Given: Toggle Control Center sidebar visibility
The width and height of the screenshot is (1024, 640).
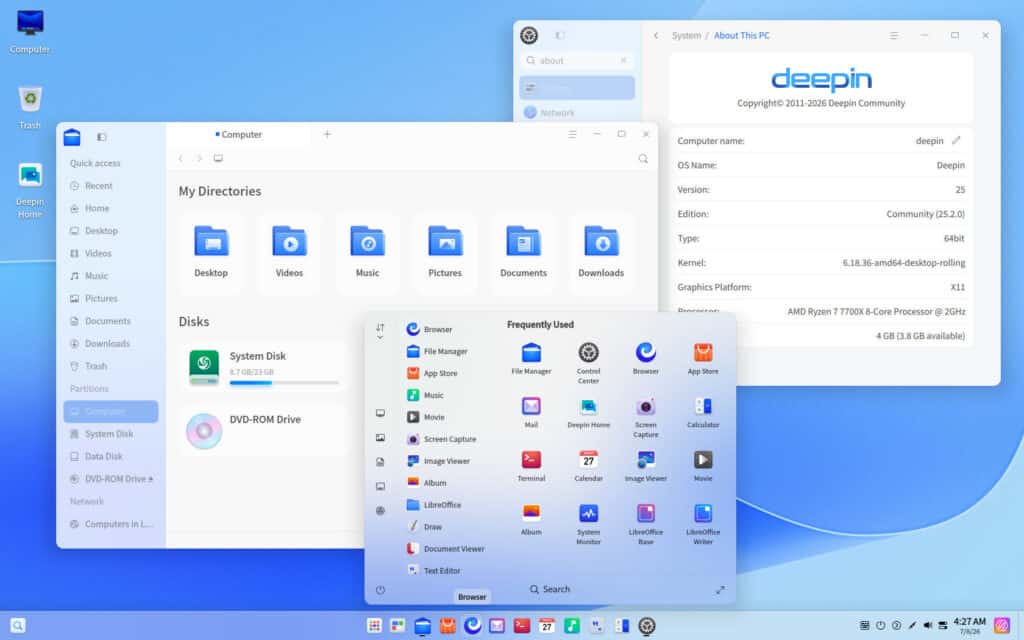Looking at the screenshot, I should pyautogui.click(x=560, y=35).
